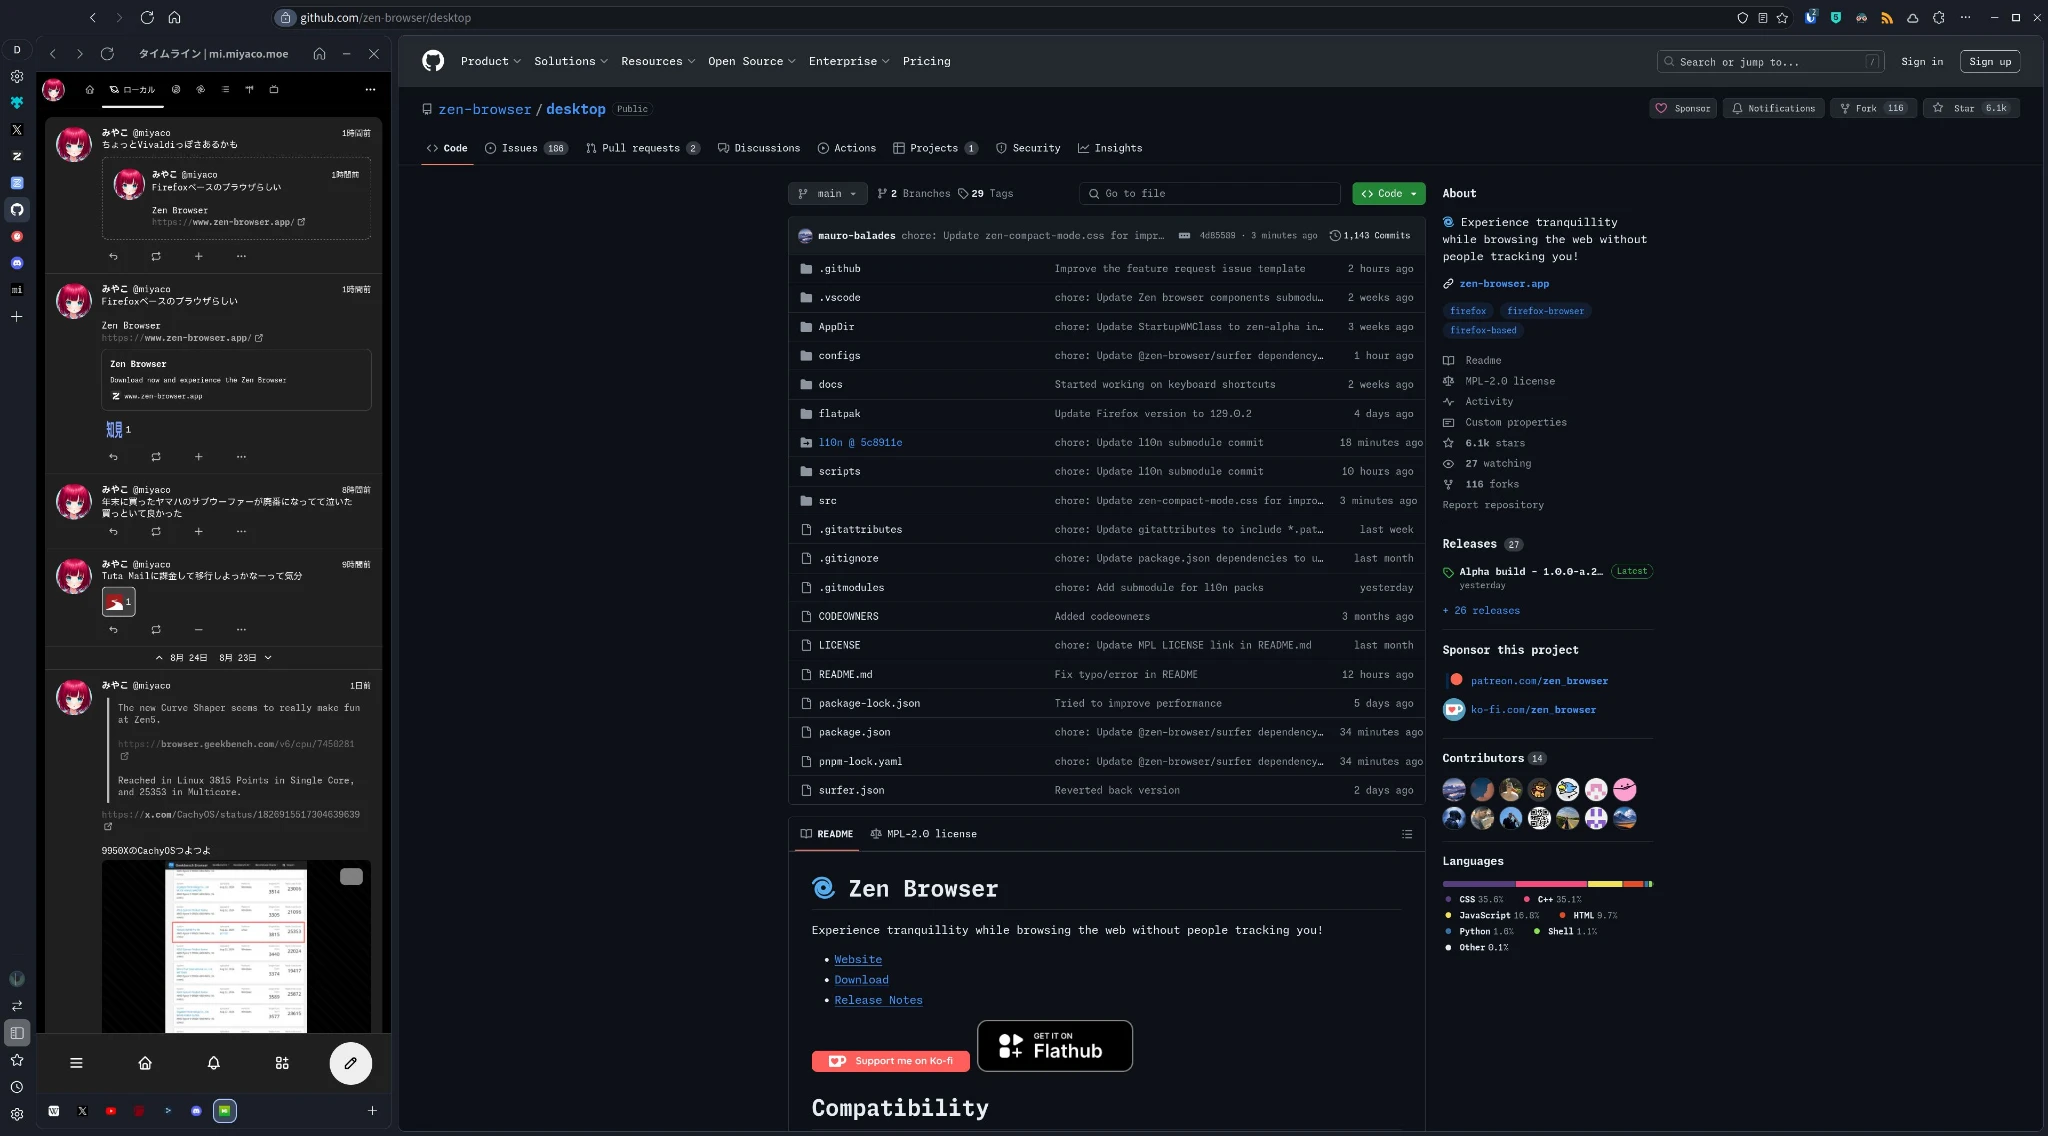Open the widgets icon in Misskey bottom bar
The width and height of the screenshot is (2048, 1136).
pos(282,1063)
